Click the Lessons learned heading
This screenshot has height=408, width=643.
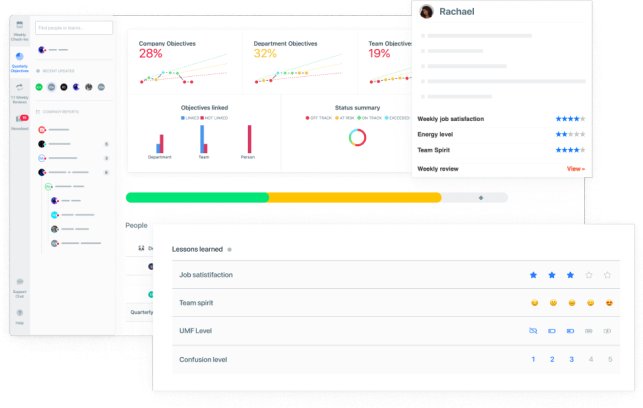click(x=197, y=249)
